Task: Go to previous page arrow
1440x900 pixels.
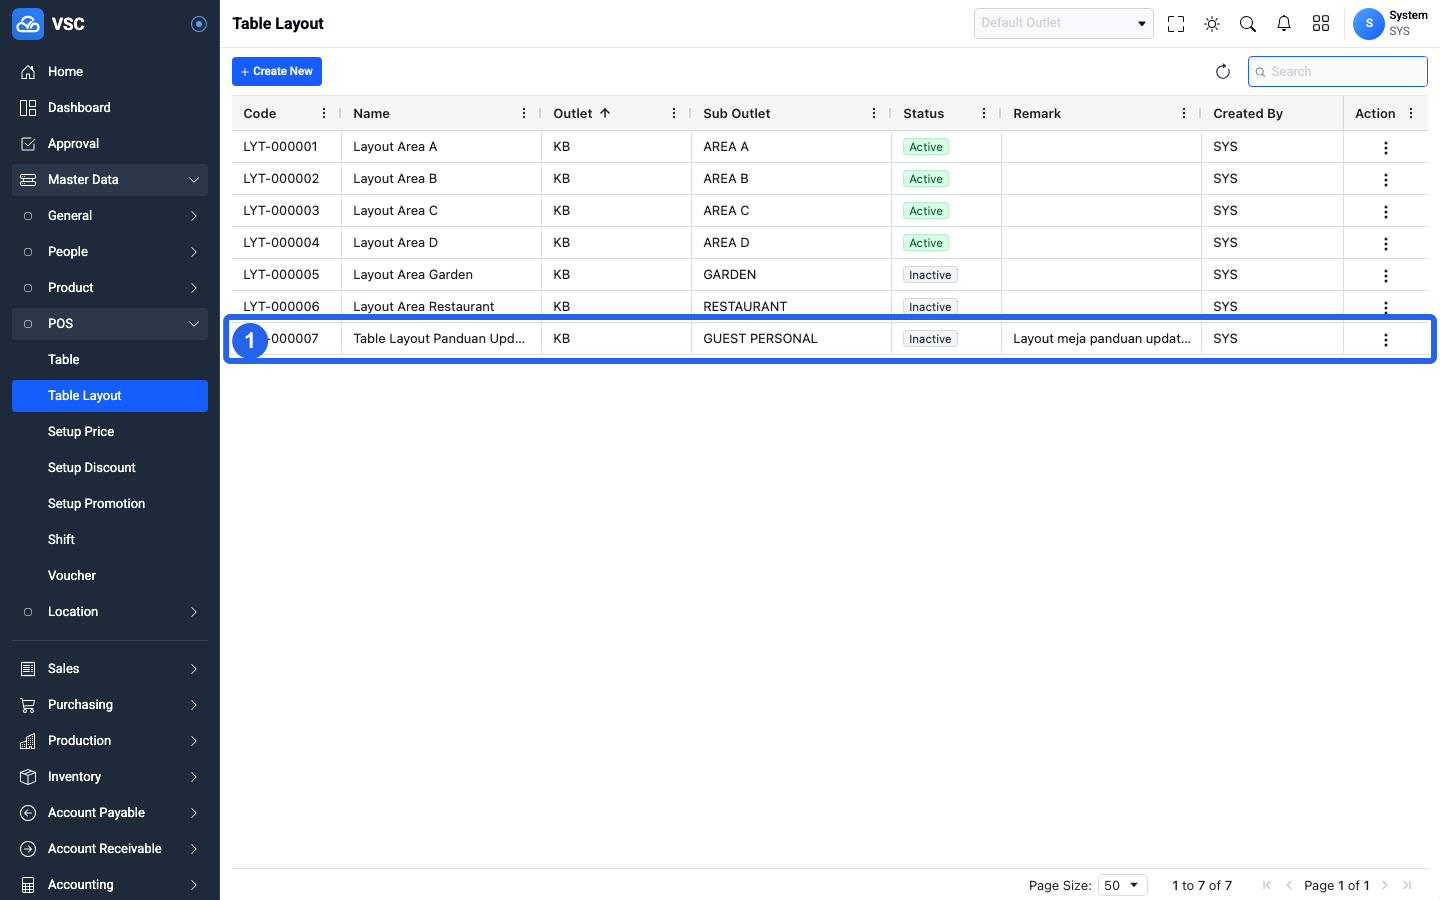Action: pyautogui.click(x=1289, y=885)
